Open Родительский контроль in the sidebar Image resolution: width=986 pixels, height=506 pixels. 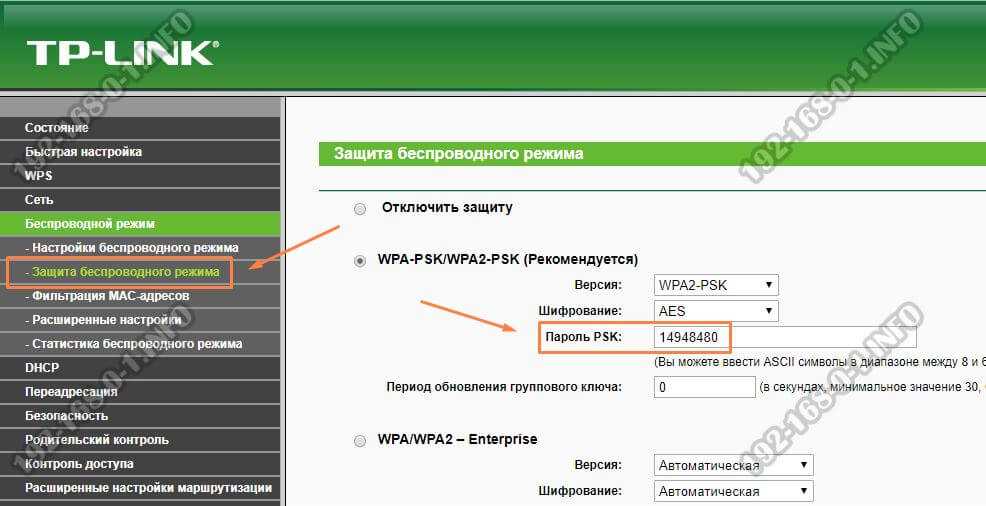pyautogui.click(x=140, y=440)
